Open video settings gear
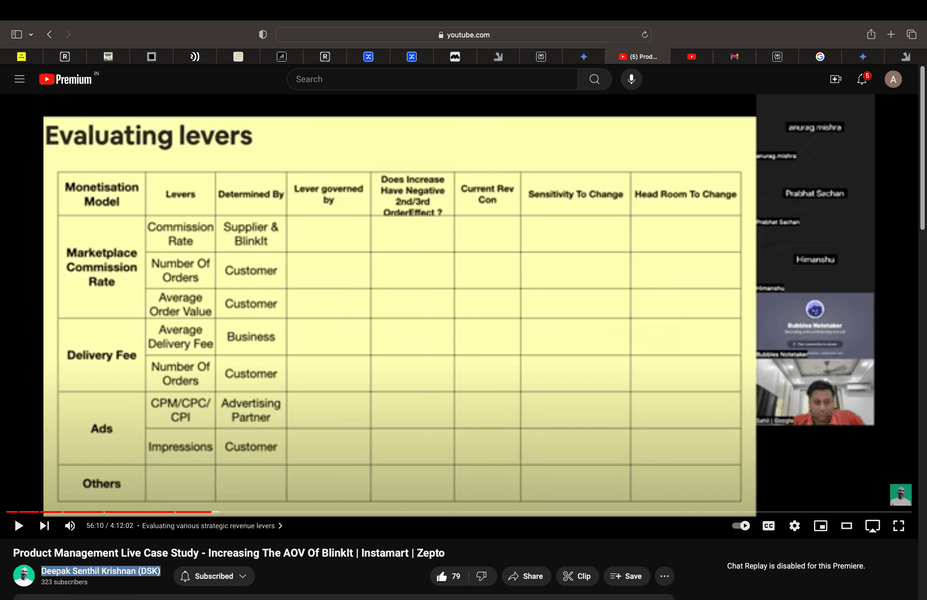This screenshot has height=600, width=927. 795,526
